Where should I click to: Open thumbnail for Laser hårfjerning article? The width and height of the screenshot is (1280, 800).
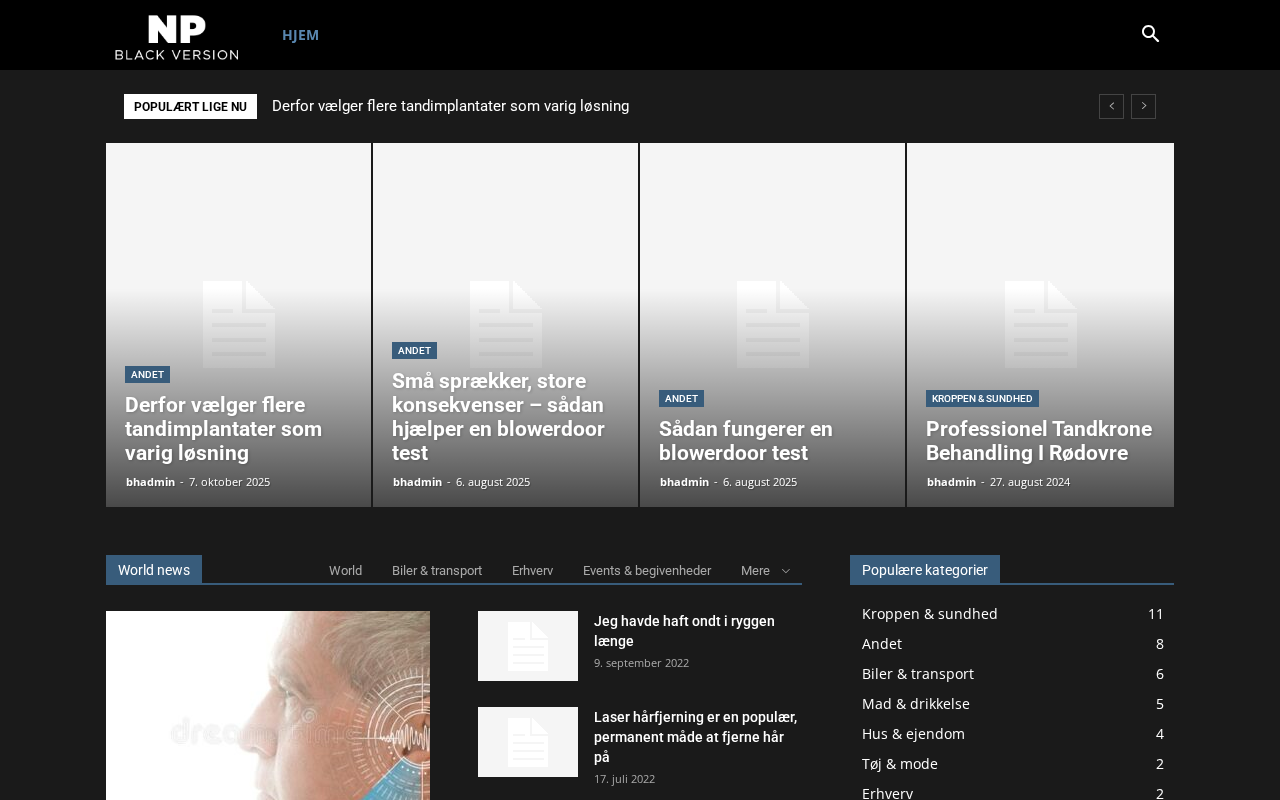[528, 742]
